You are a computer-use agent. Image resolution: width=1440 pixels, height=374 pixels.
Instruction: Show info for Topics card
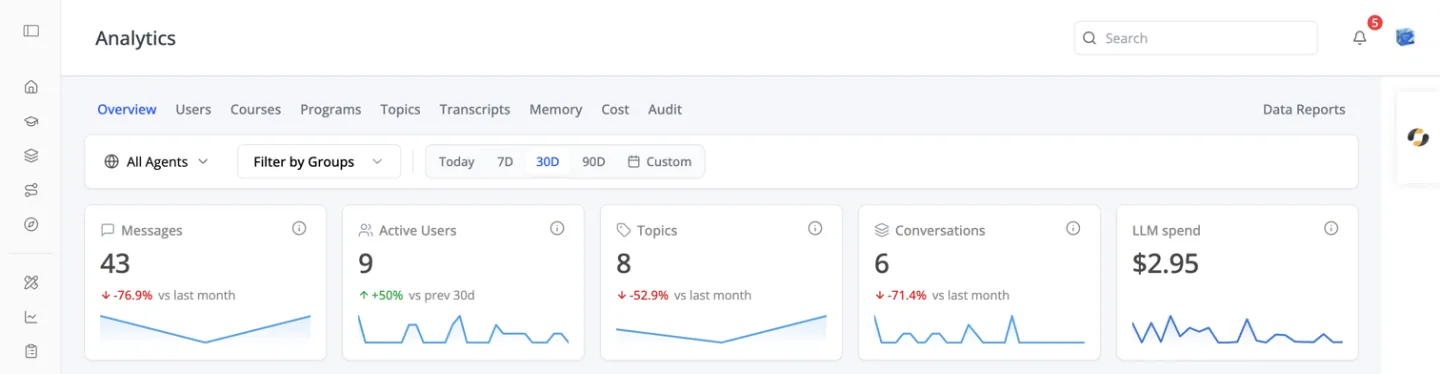[815, 229]
